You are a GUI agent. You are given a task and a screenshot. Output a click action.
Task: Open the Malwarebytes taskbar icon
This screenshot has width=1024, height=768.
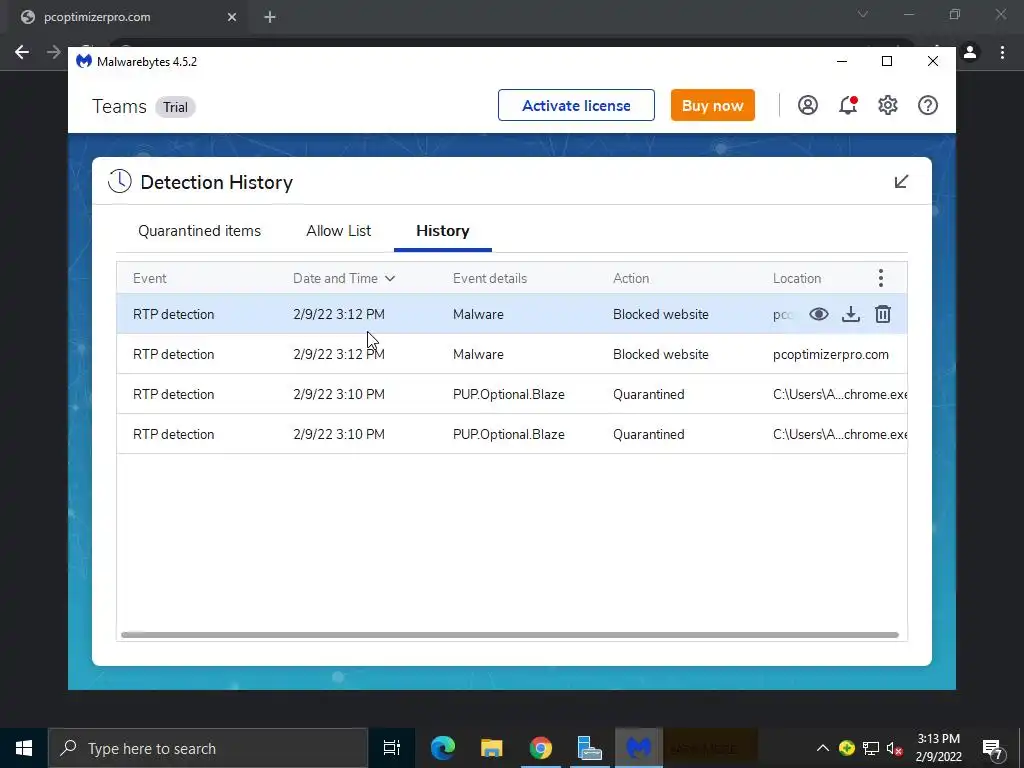pyautogui.click(x=639, y=748)
